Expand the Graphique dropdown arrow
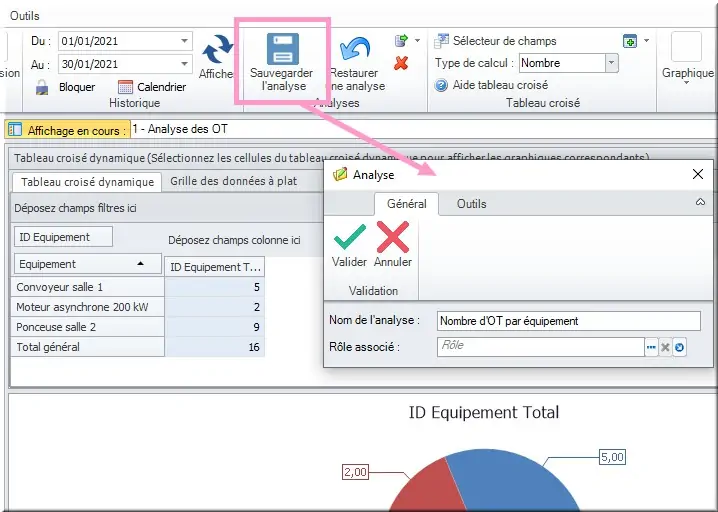This screenshot has height=512, width=718. pos(686,83)
